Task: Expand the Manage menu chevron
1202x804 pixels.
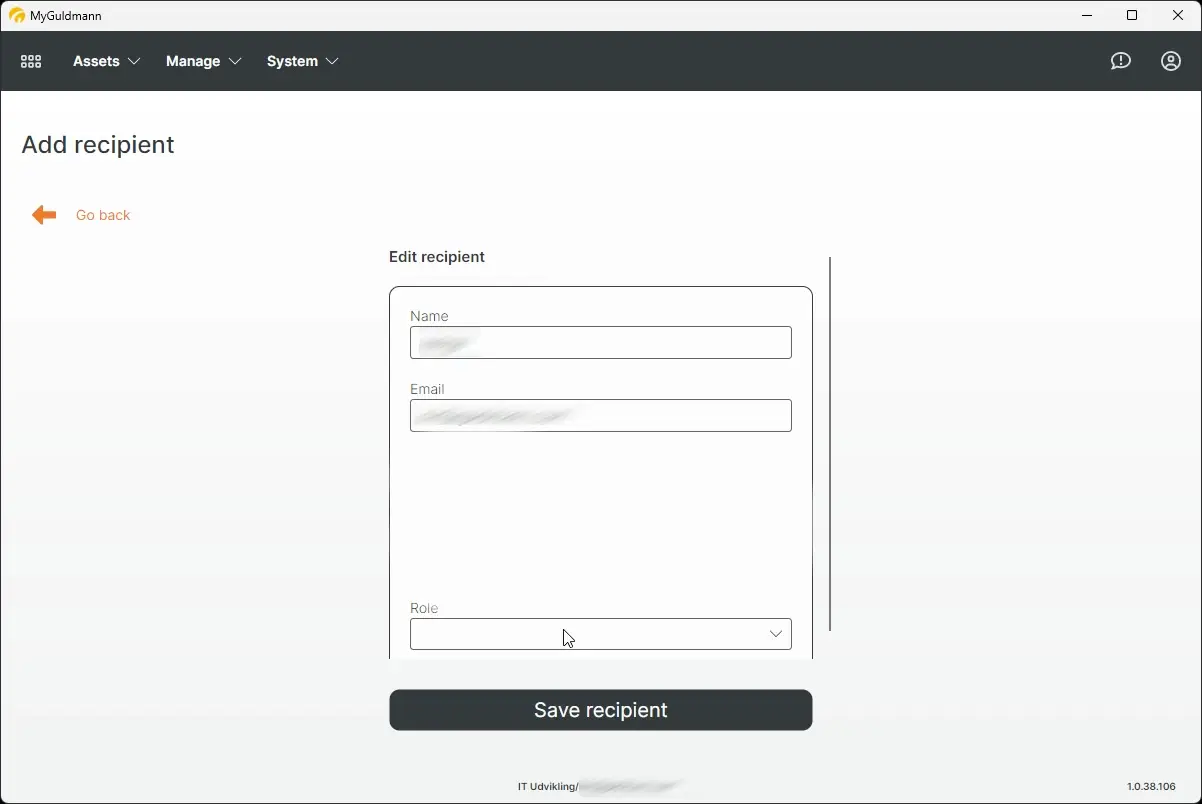Action: [x=237, y=61]
